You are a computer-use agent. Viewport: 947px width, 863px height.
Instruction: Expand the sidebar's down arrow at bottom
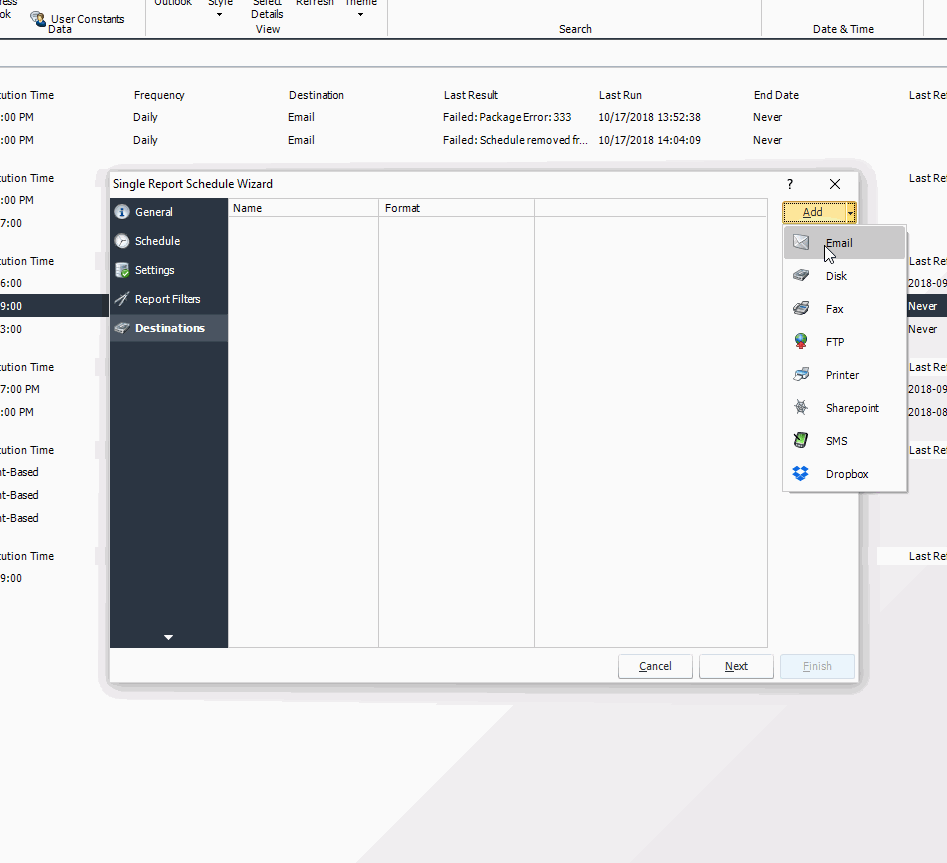point(168,637)
